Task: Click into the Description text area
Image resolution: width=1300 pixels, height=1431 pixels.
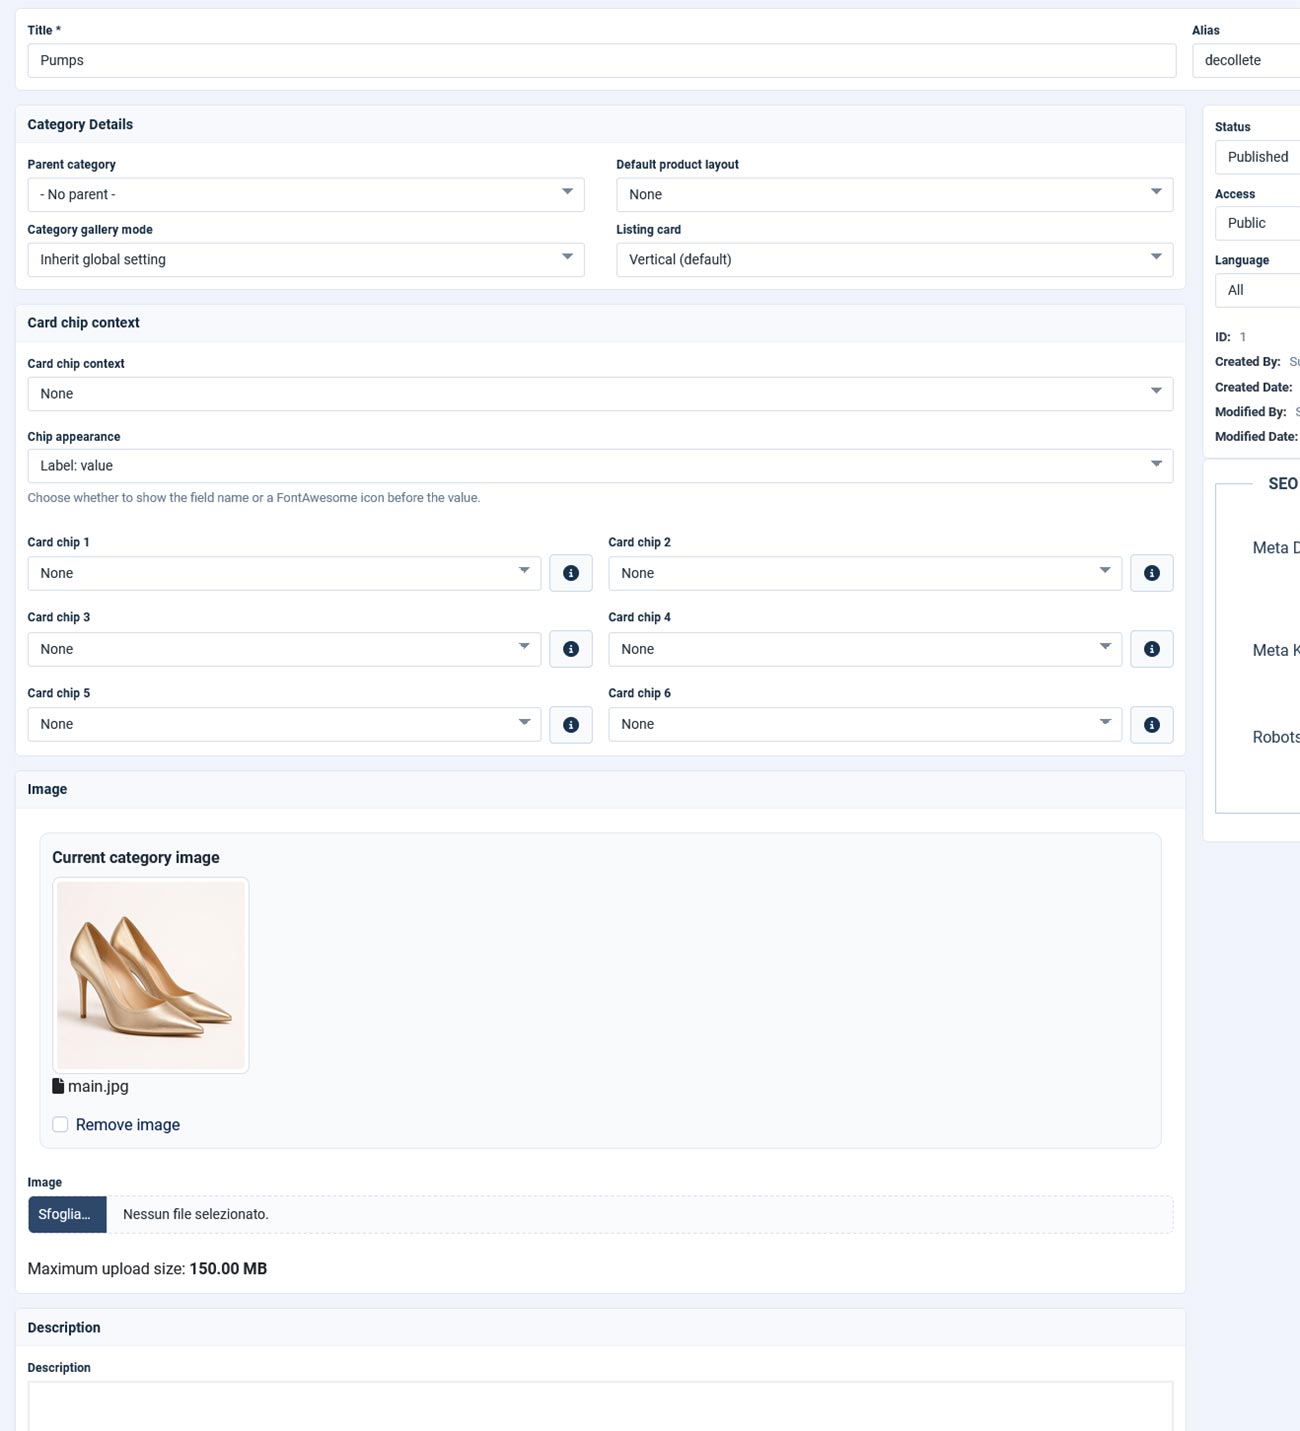Action: pos(600,1406)
